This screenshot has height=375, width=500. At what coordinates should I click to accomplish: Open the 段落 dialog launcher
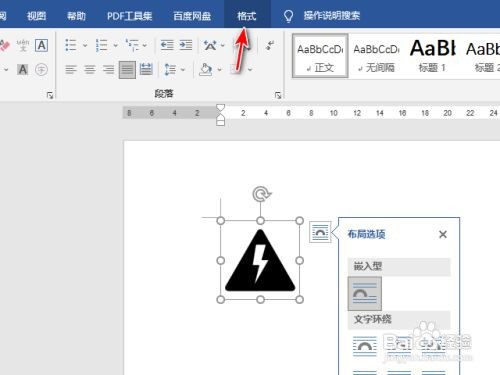click(278, 96)
